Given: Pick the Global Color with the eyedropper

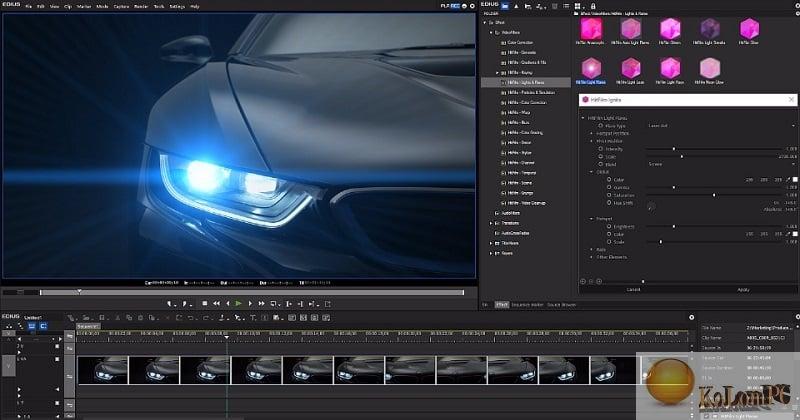Looking at the screenshot, I should point(788,180).
